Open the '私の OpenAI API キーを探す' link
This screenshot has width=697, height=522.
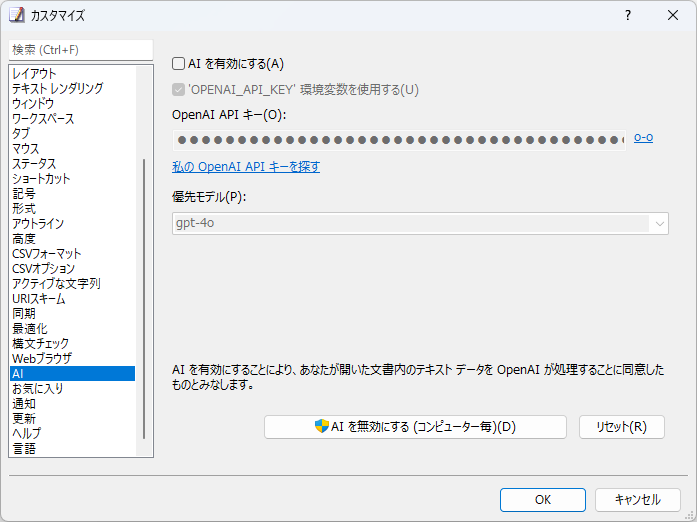pos(246,167)
